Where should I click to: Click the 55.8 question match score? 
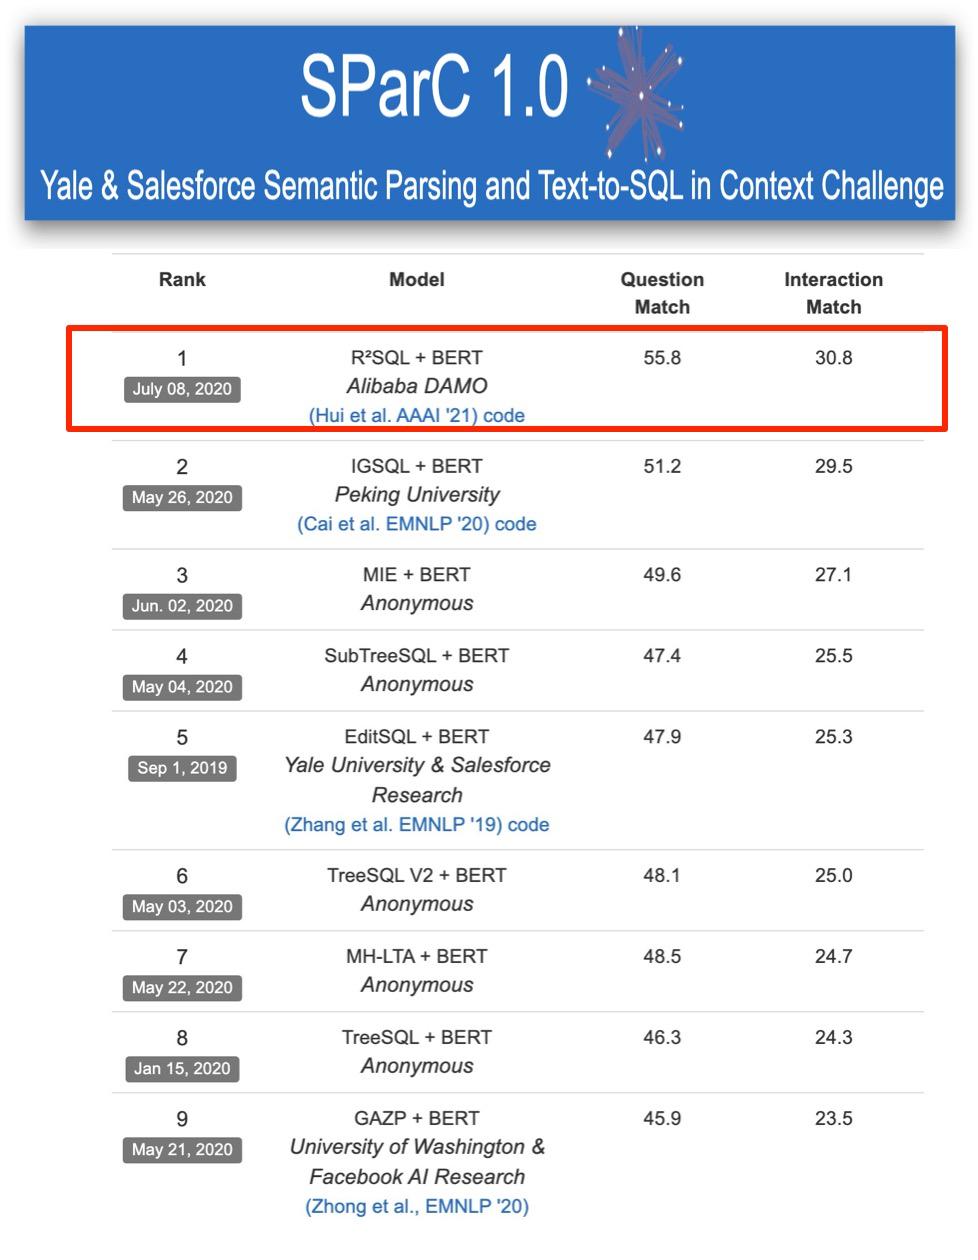pos(662,358)
